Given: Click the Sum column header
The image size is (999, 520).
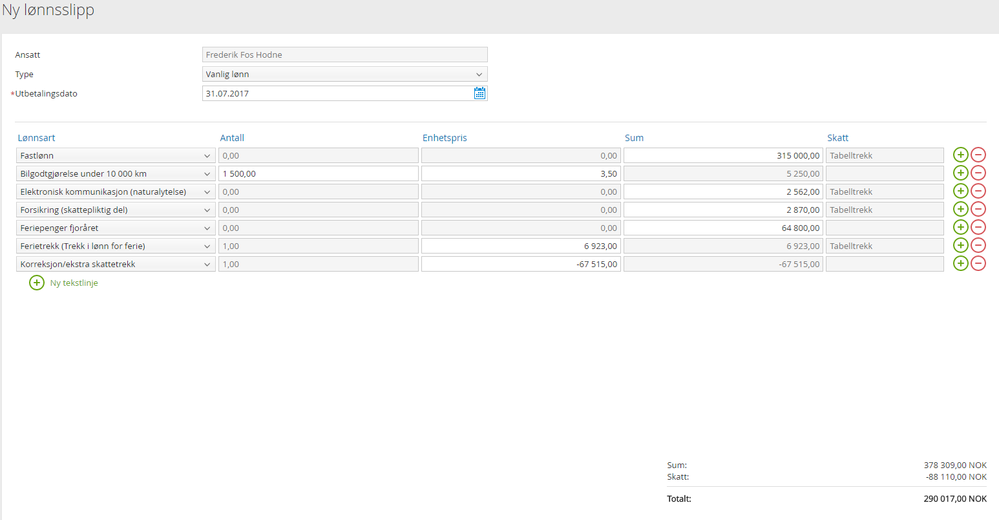Looking at the screenshot, I should [x=634, y=138].
